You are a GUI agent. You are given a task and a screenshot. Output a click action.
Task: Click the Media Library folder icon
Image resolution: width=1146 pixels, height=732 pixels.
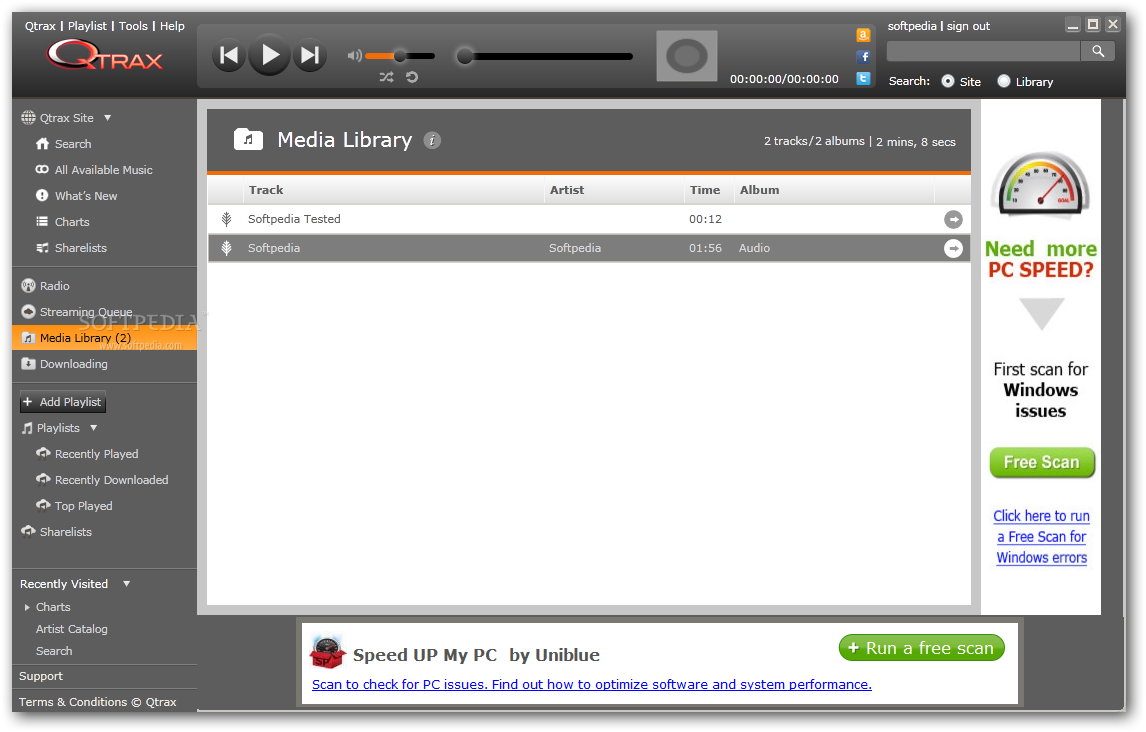(x=248, y=139)
